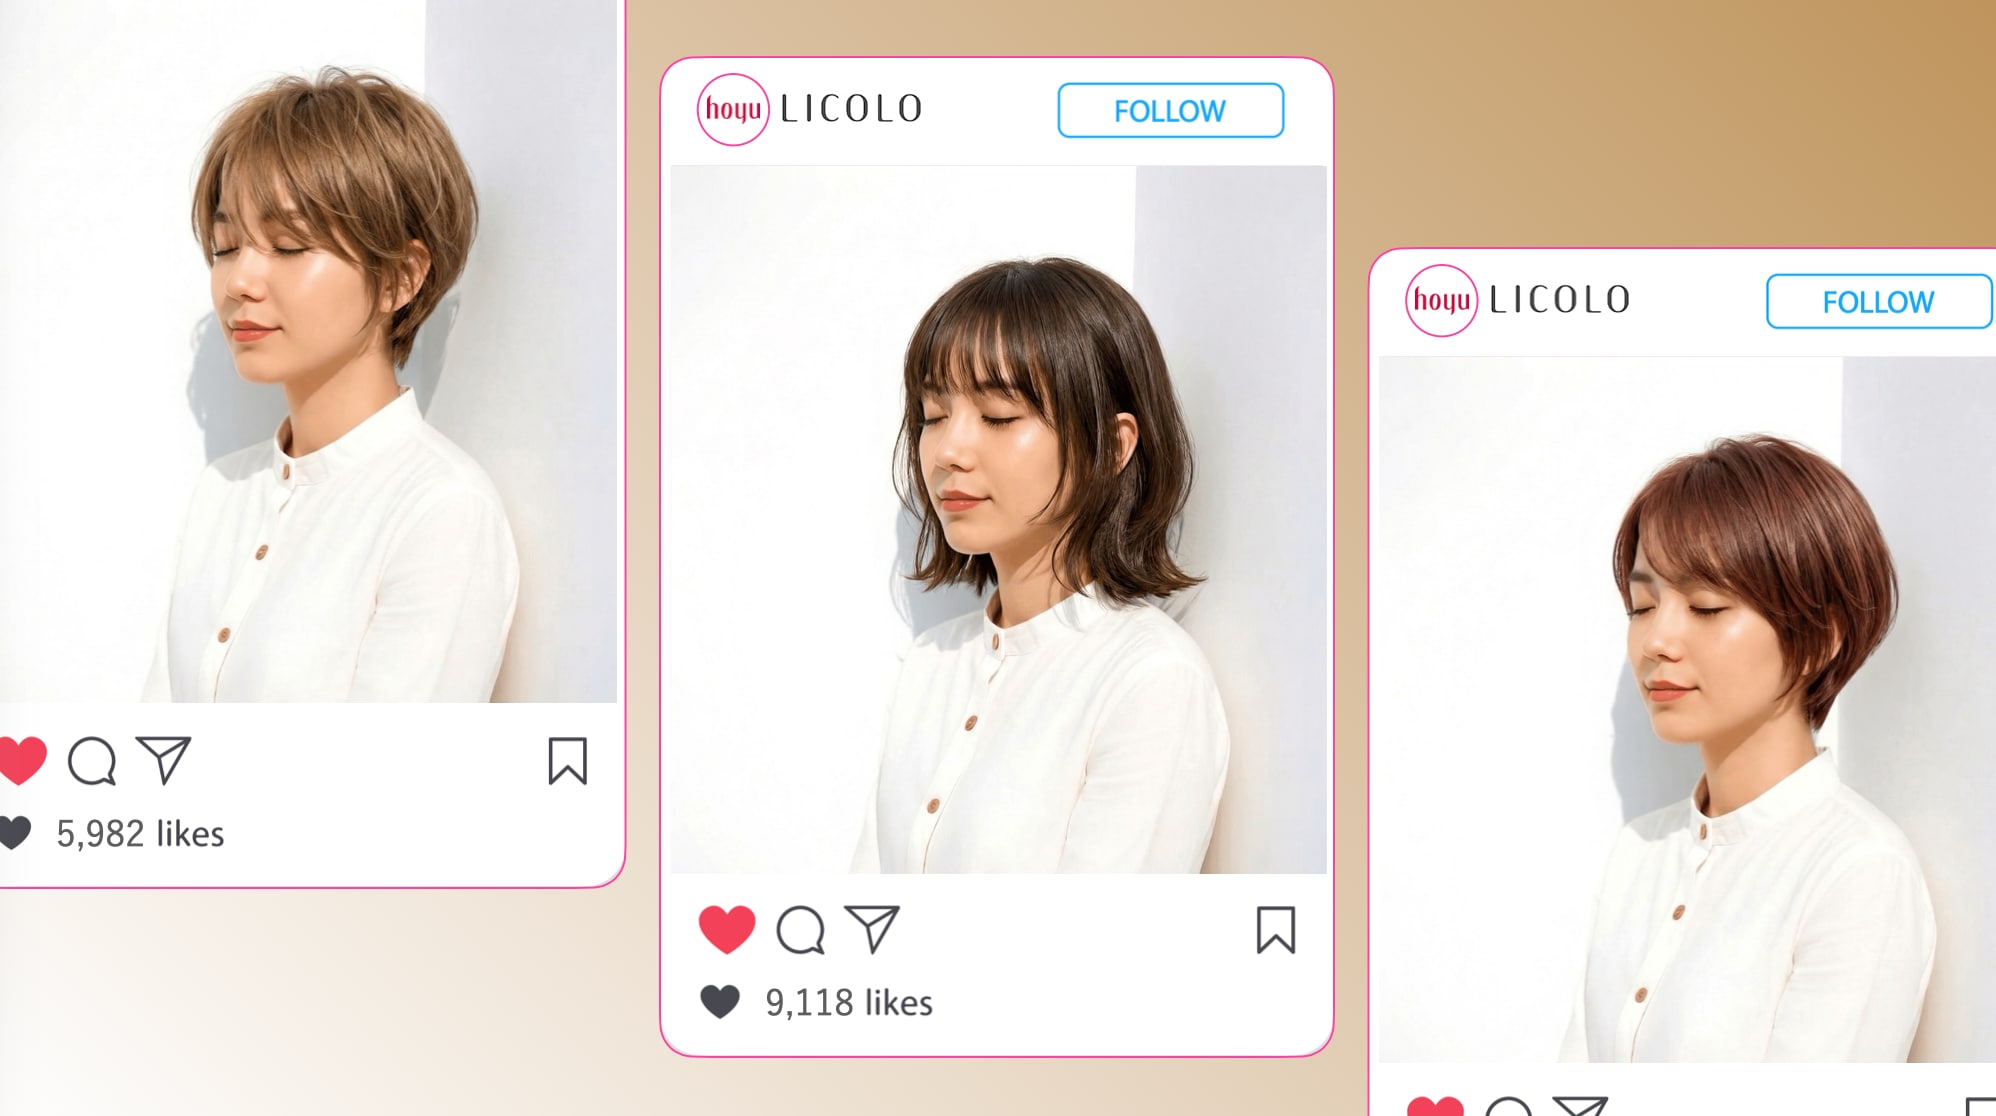Bookmark the middle post with bob haircut
The width and height of the screenshot is (1996, 1116).
point(1276,930)
